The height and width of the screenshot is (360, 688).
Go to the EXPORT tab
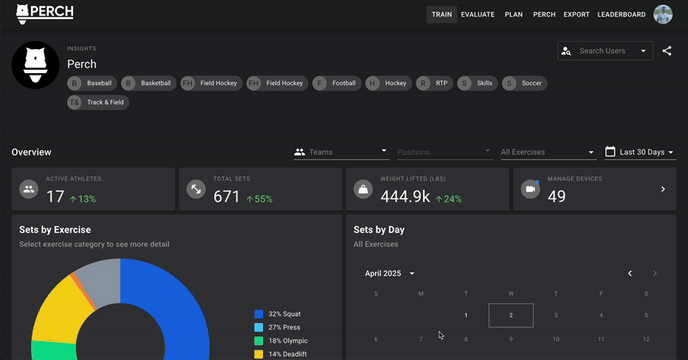coord(576,14)
